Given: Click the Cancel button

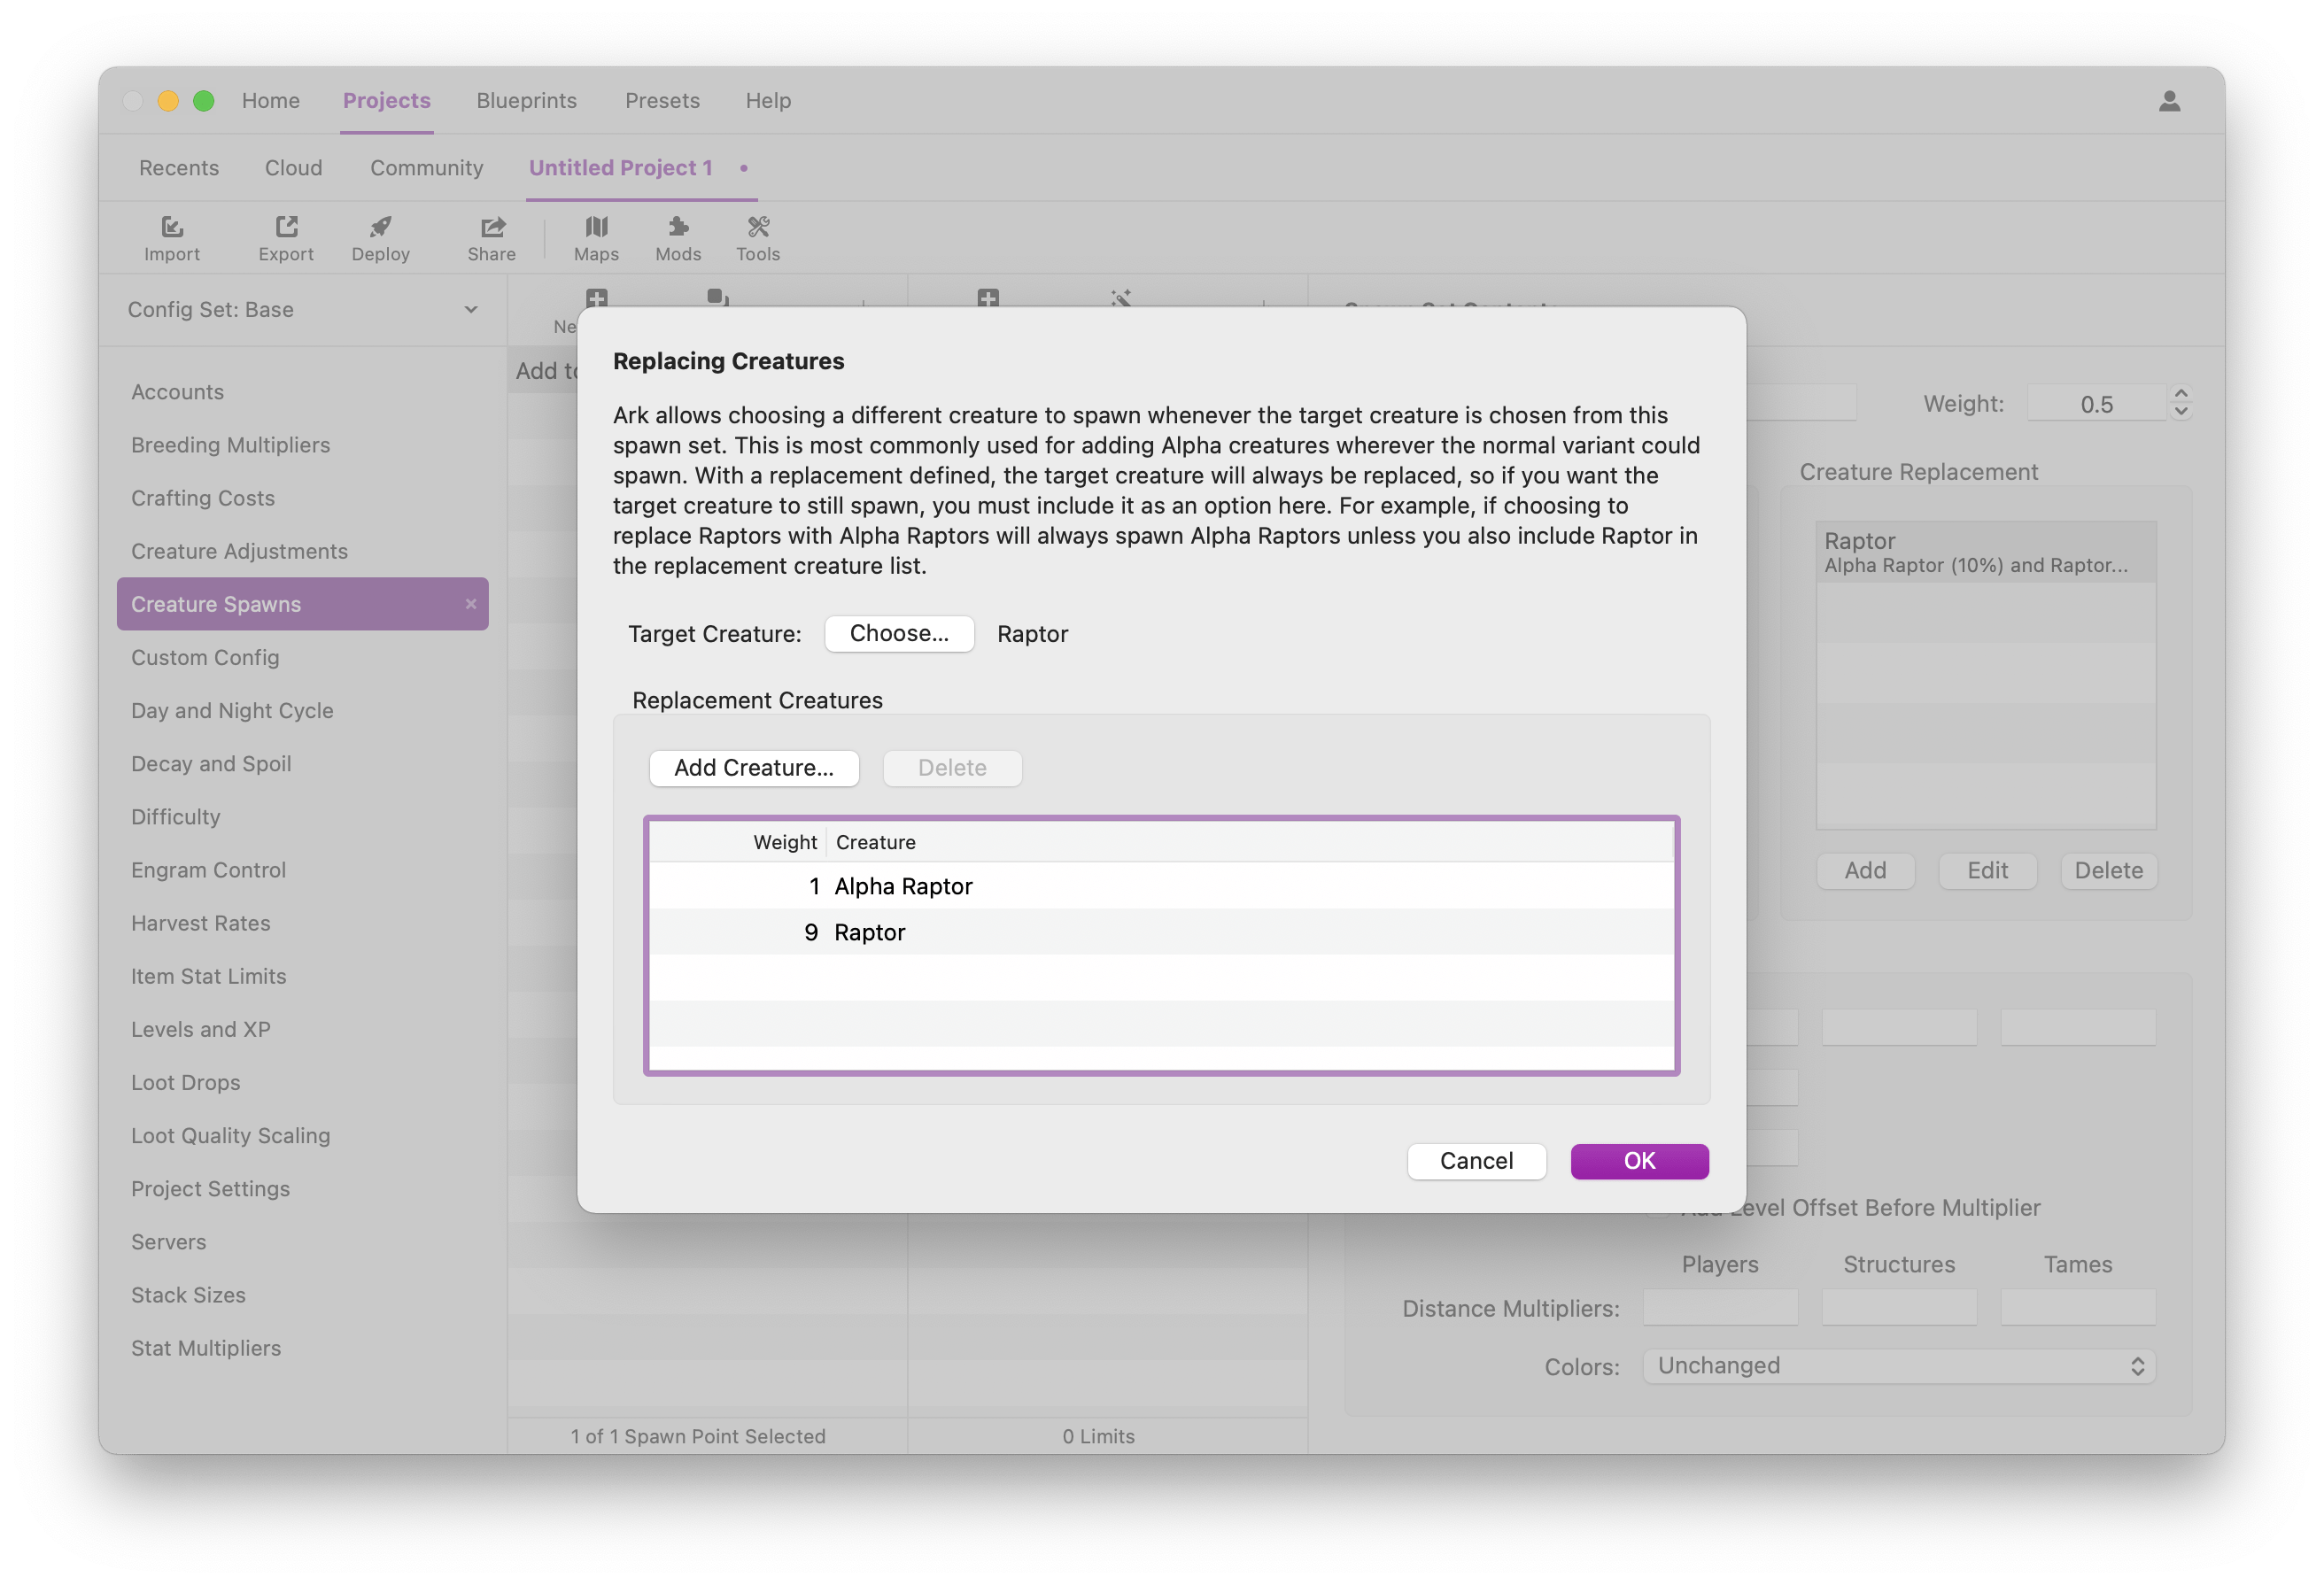Looking at the screenshot, I should click(1476, 1161).
